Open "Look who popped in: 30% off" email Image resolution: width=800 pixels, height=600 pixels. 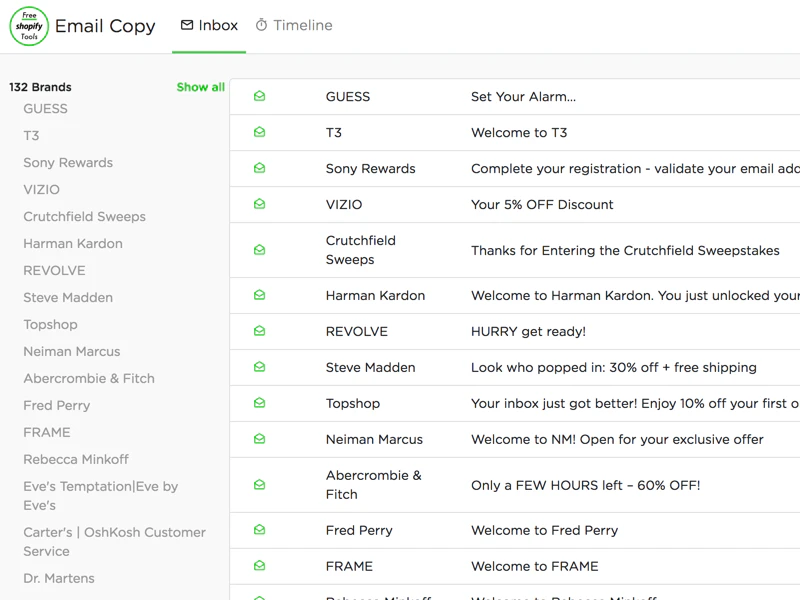tap(613, 368)
